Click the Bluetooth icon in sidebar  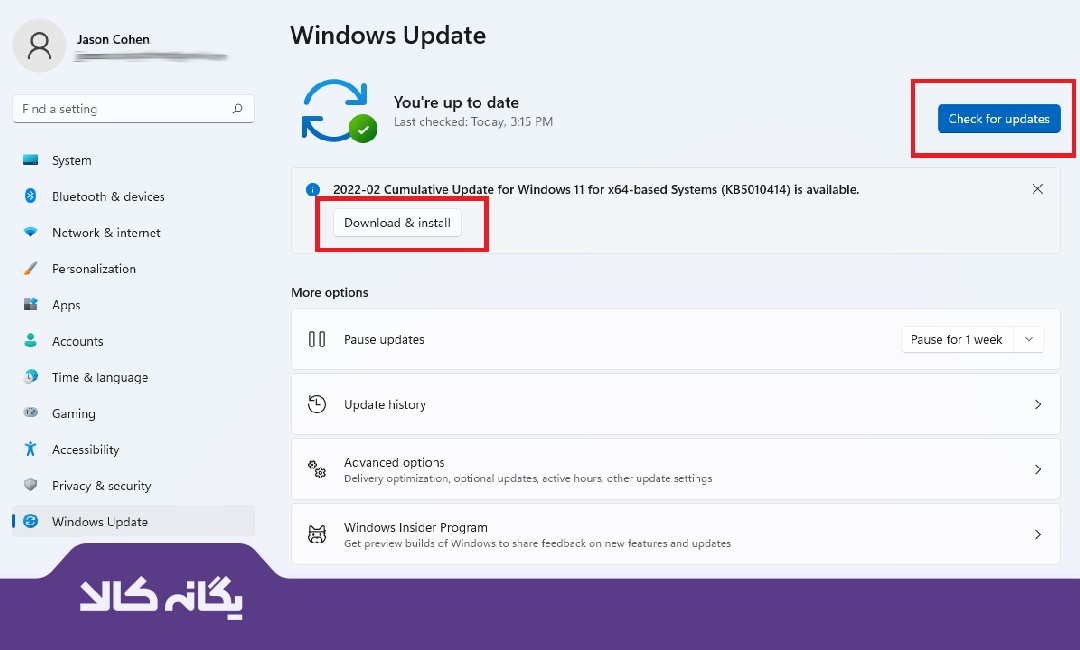(x=30, y=196)
